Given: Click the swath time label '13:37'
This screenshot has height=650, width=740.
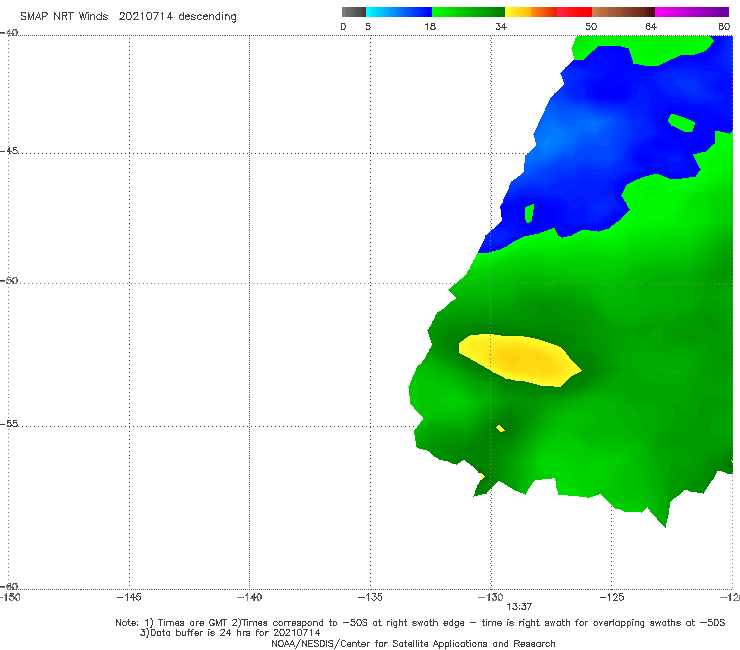Looking at the screenshot, I should (519, 607).
